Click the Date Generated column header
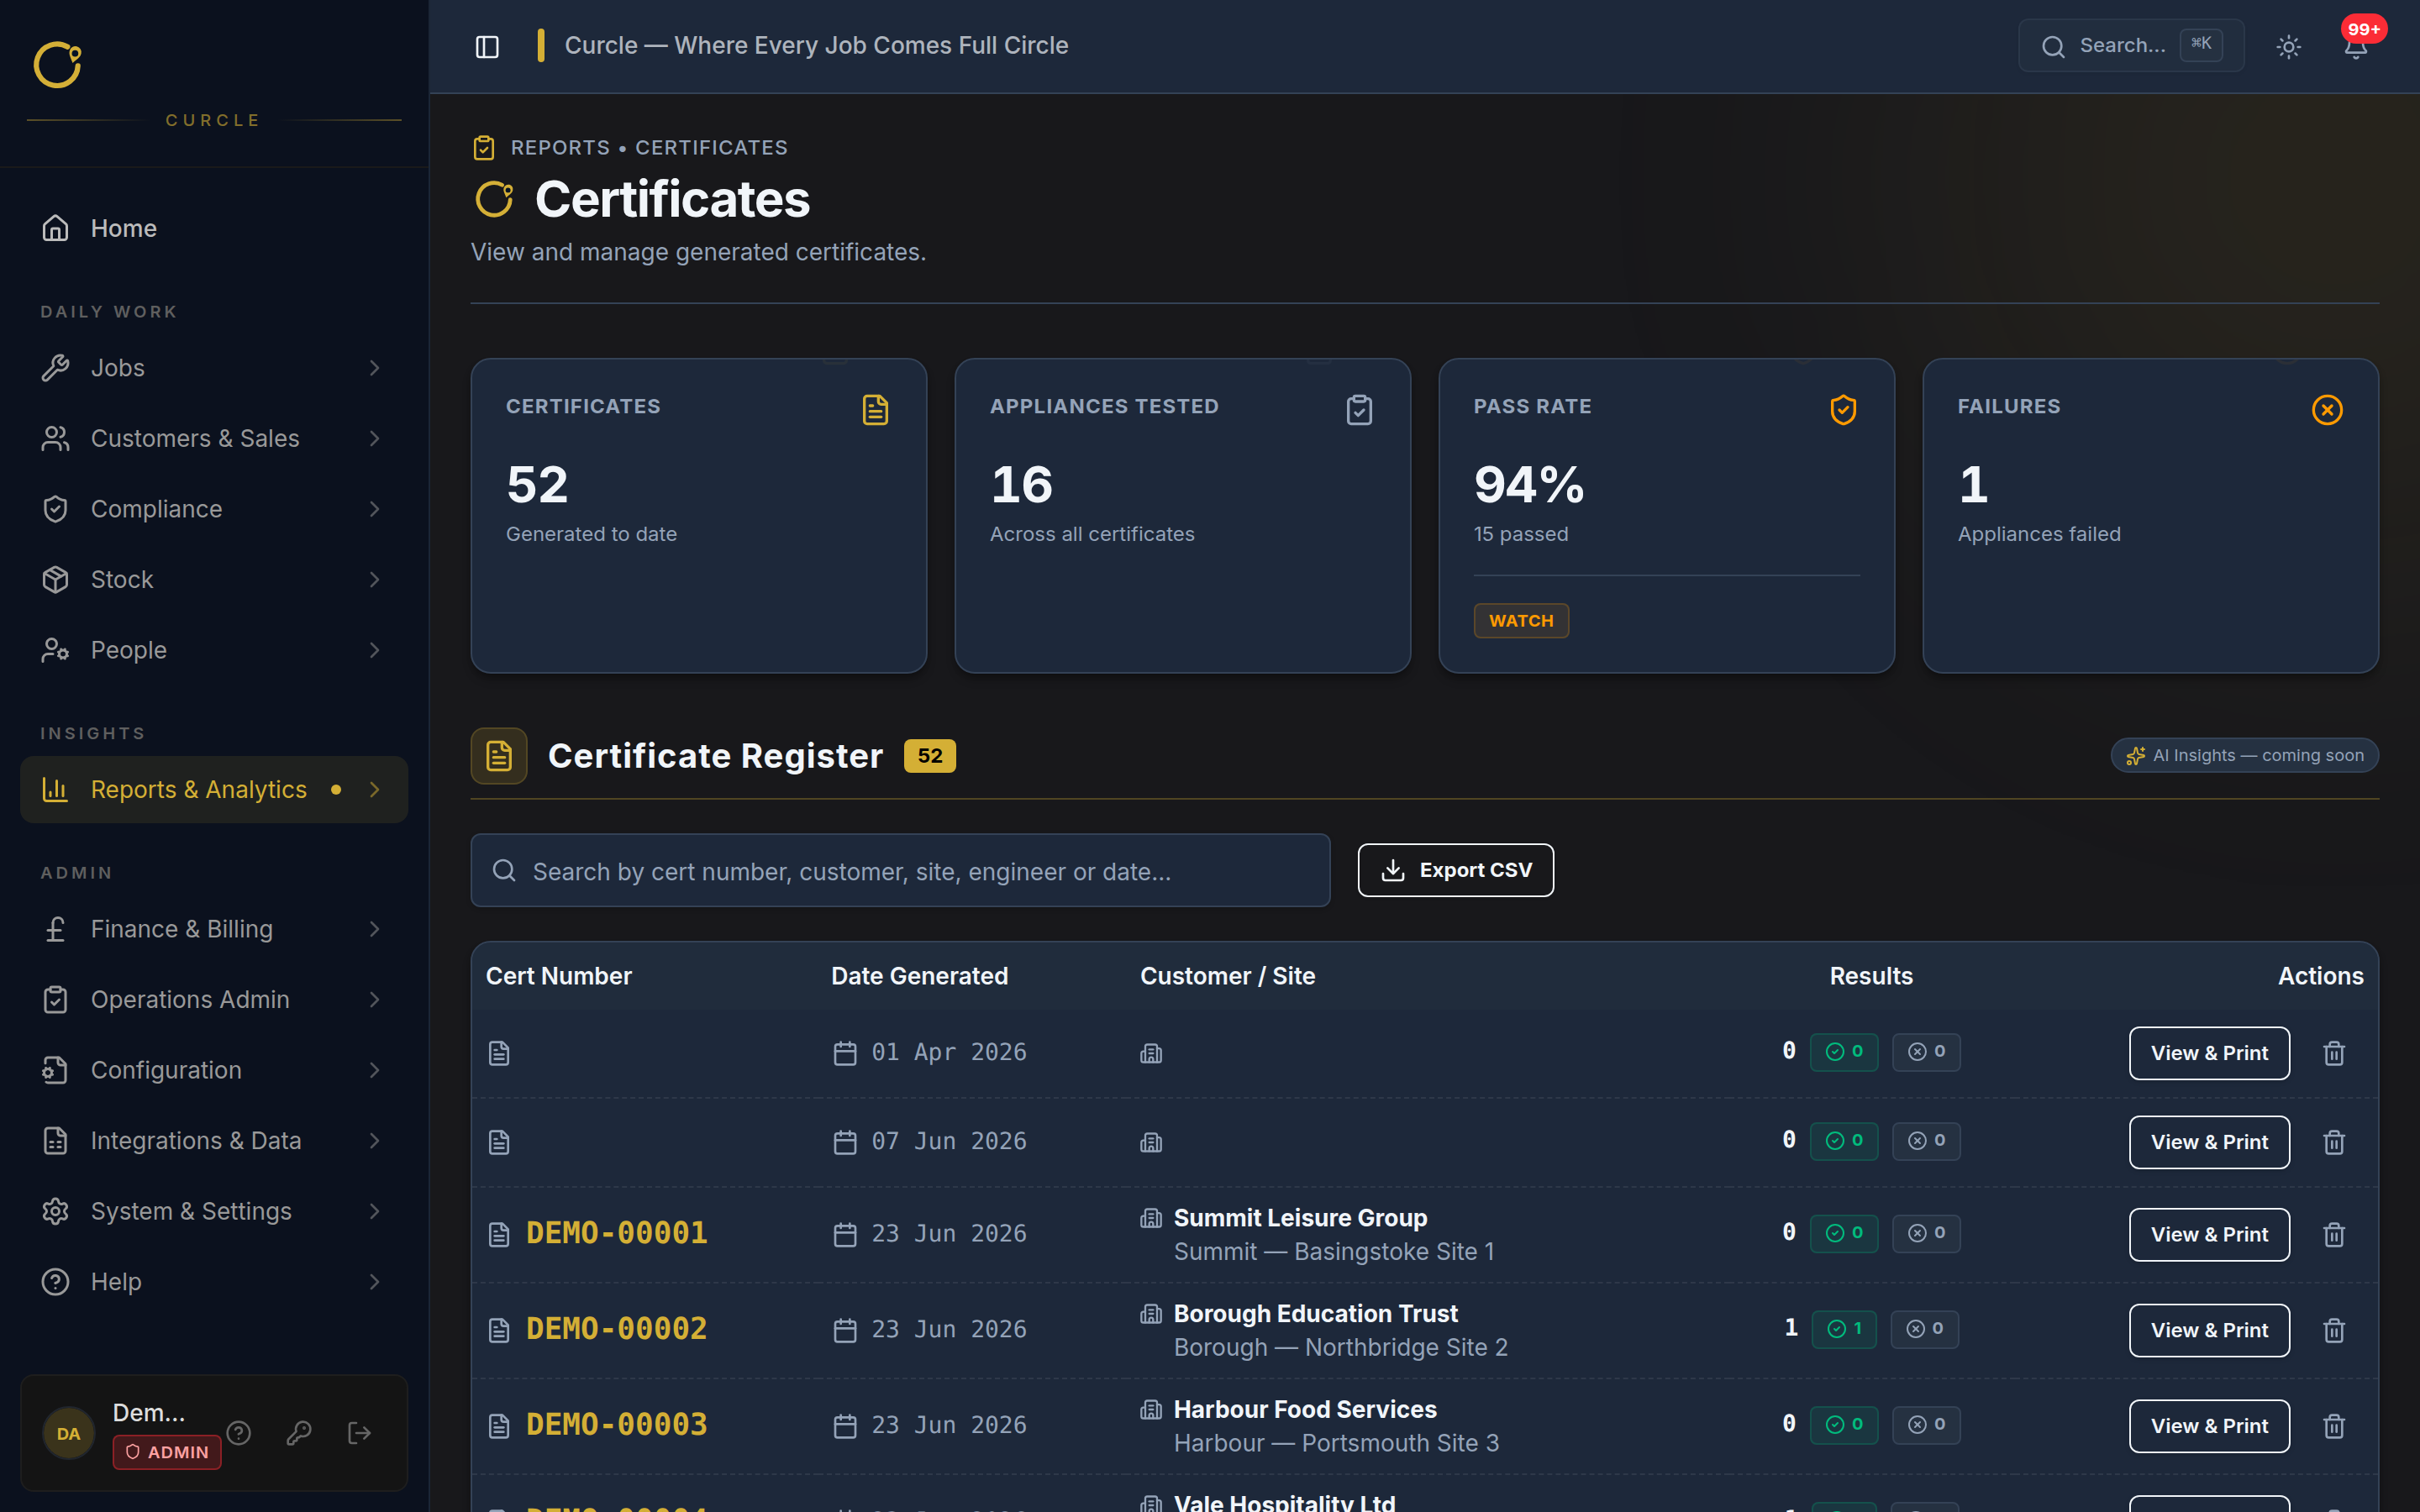The width and height of the screenshot is (2420, 1512). pyautogui.click(x=919, y=976)
